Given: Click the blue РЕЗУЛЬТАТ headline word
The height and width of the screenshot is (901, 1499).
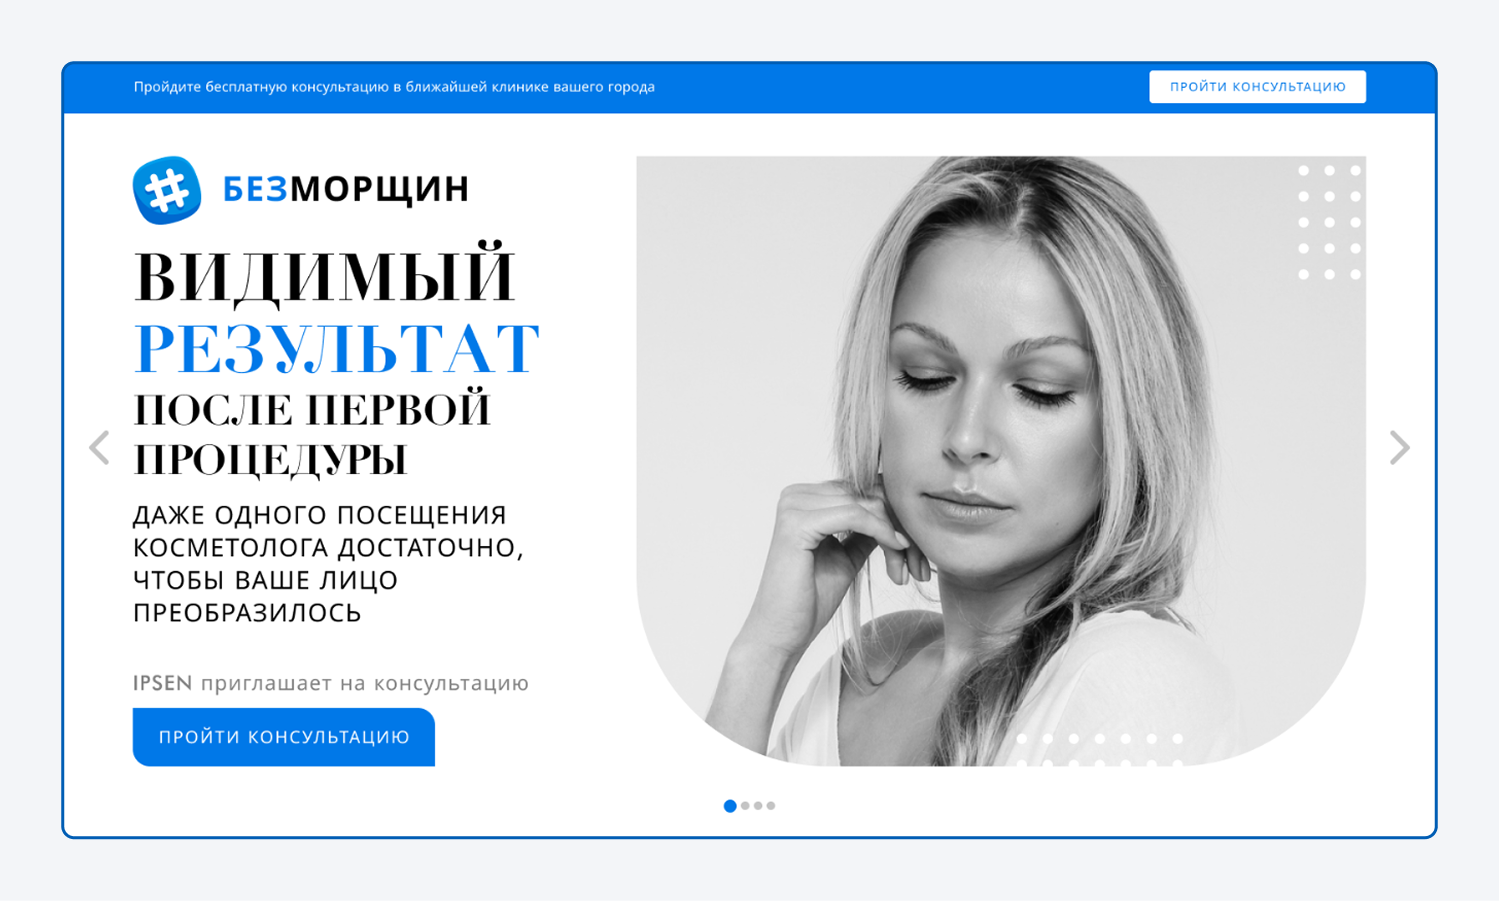Looking at the screenshot, I should [x=337, y=349].
